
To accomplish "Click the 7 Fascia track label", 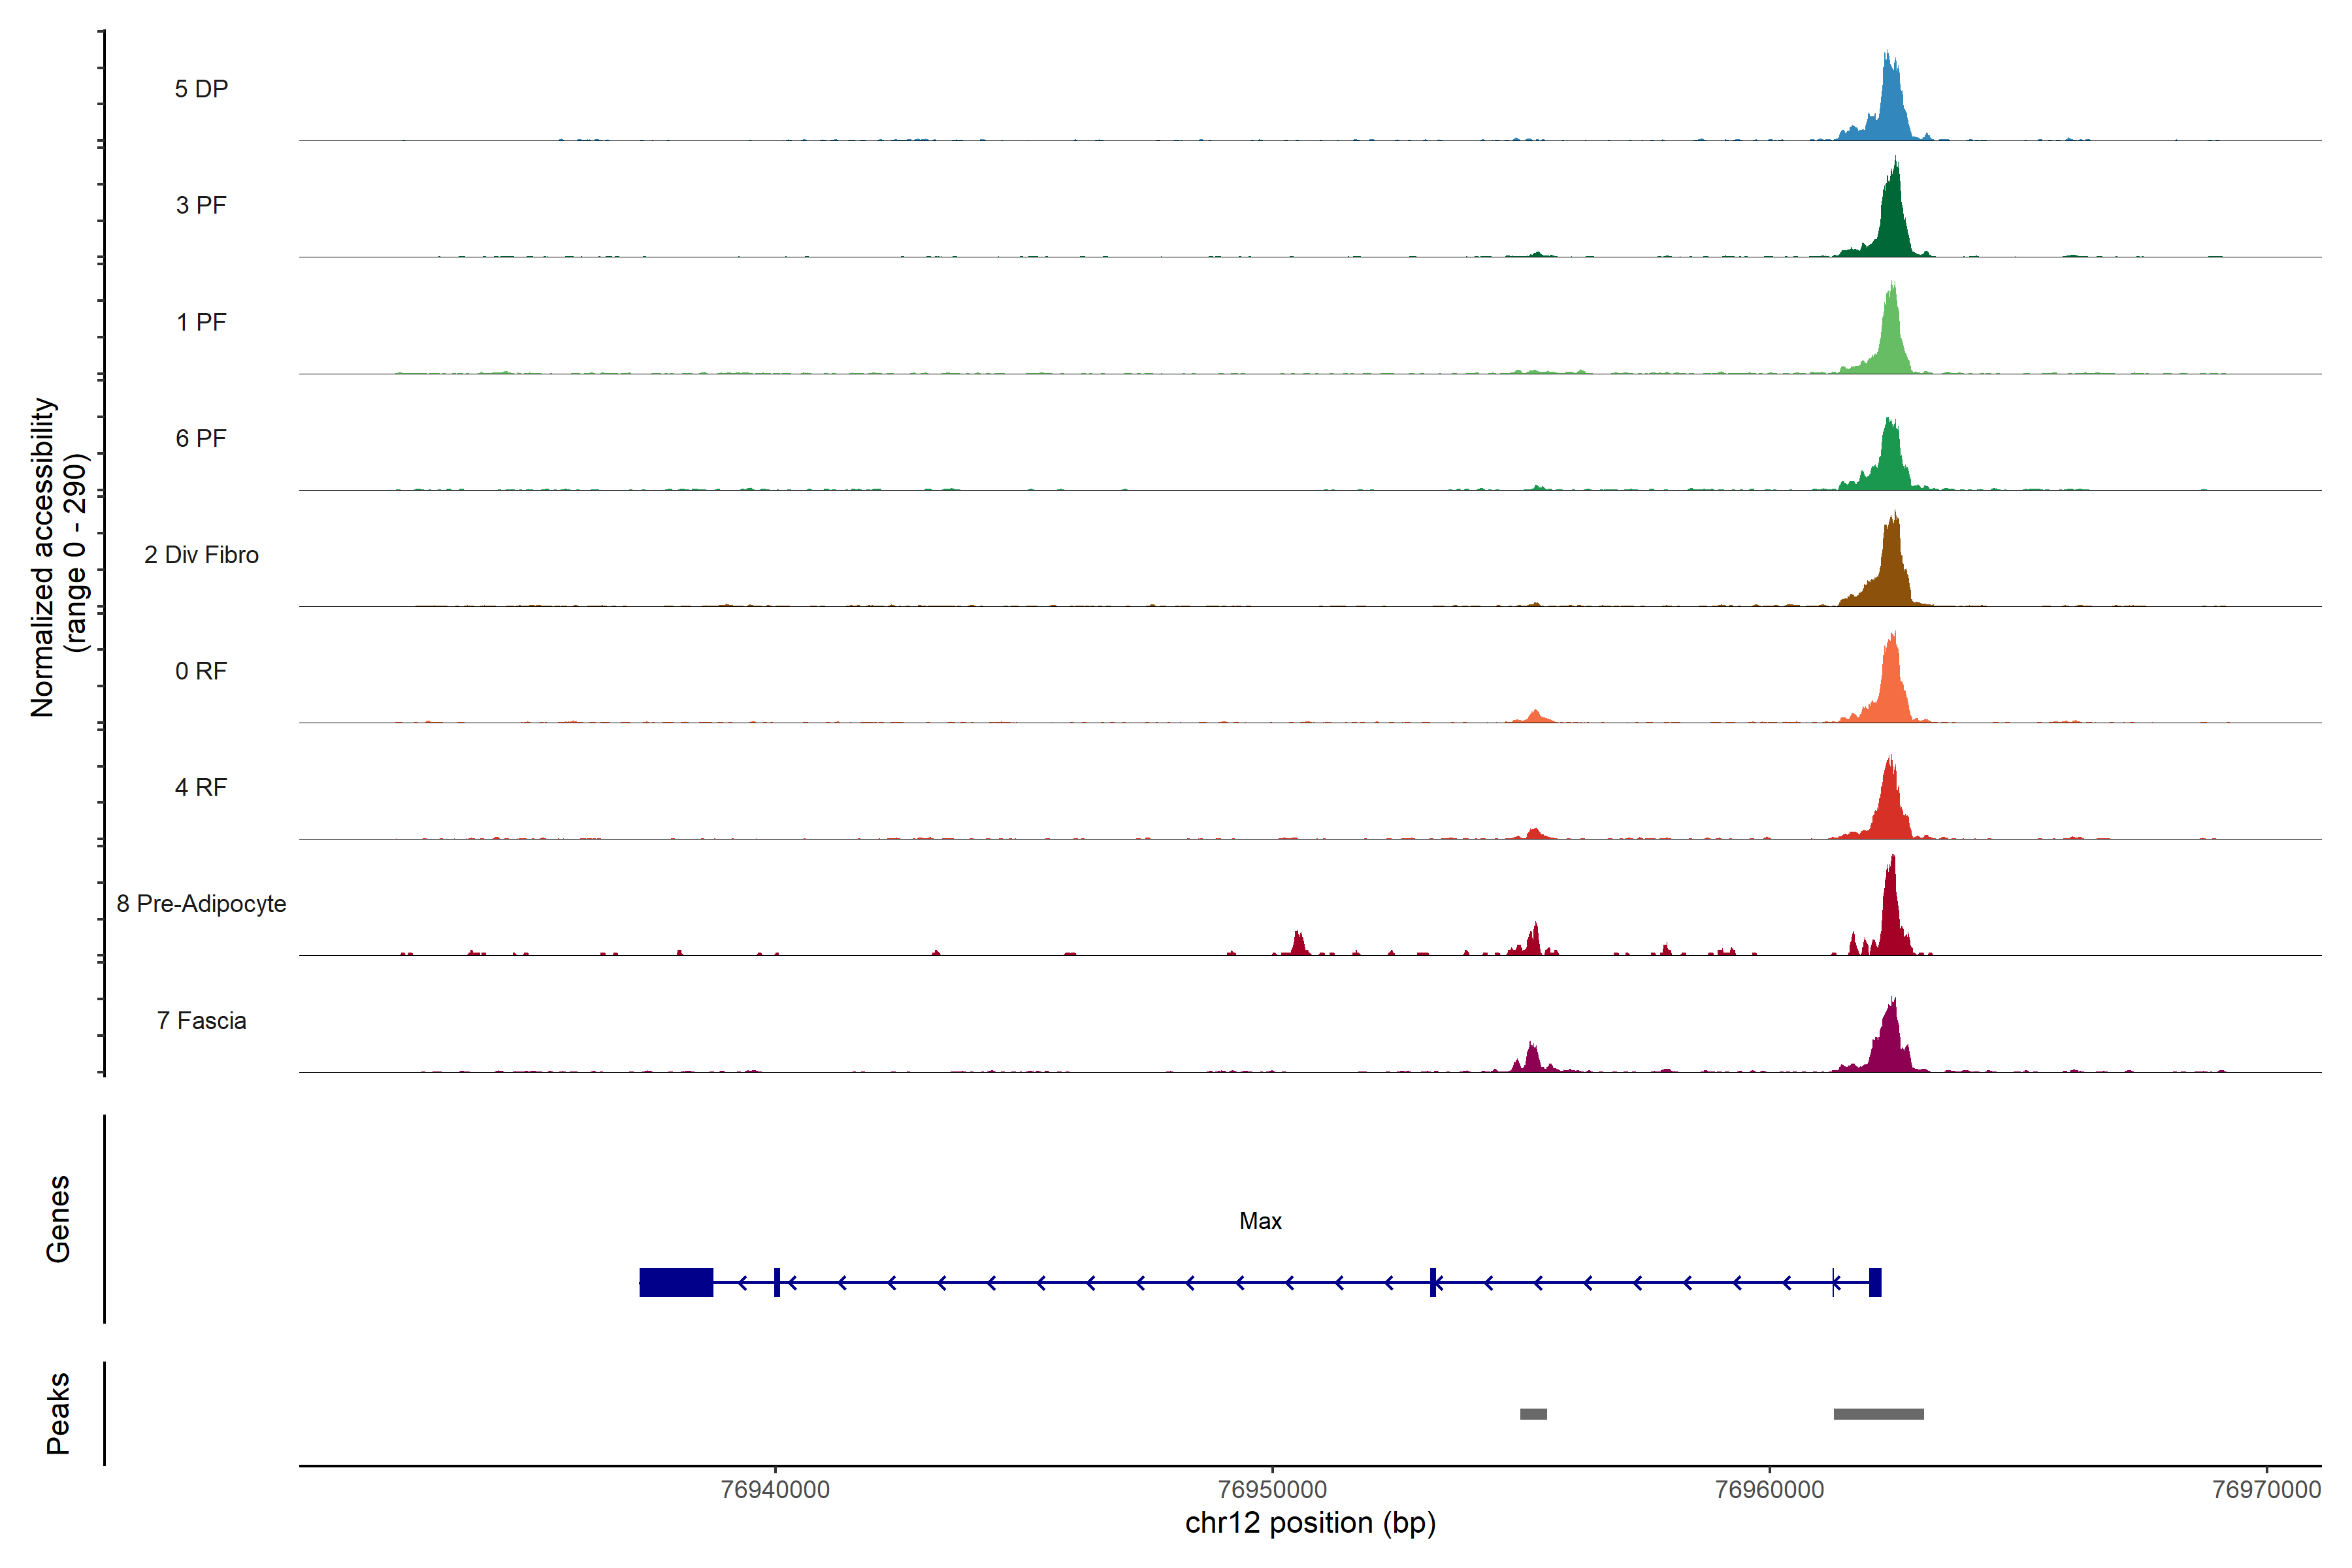I will (x=201, y=1021).
